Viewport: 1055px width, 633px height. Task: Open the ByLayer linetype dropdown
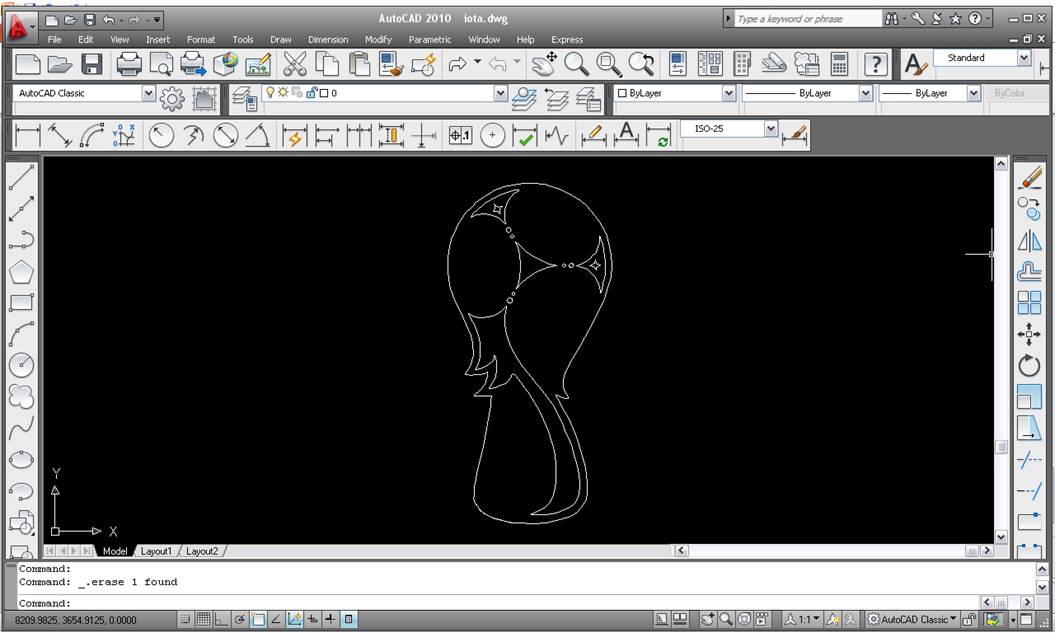[x=866, y=93]
